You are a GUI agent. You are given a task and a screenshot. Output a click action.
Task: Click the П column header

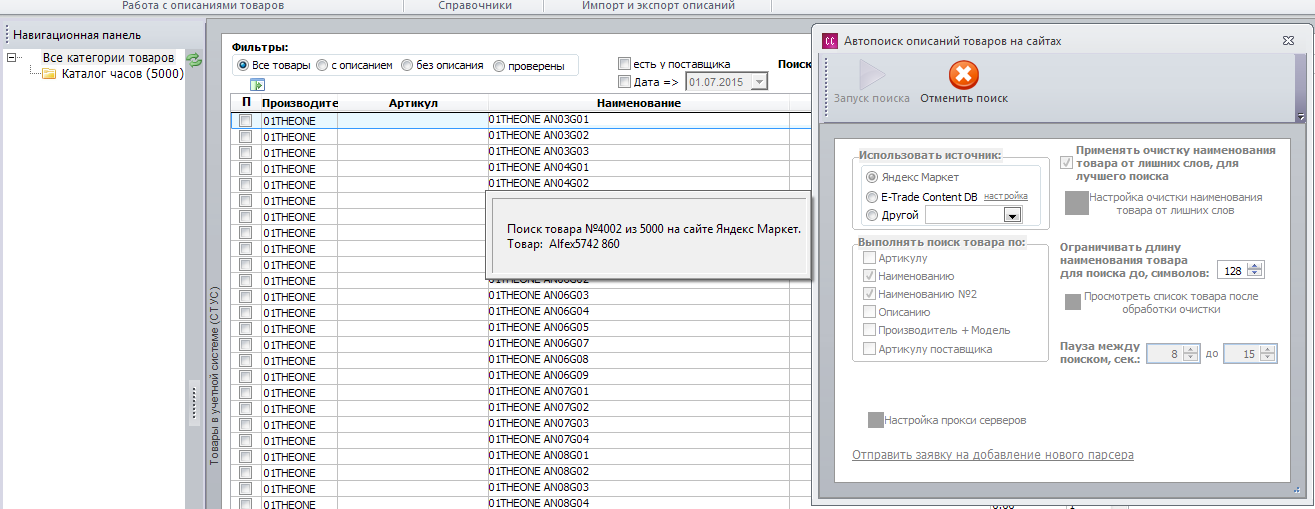(246, 103)
